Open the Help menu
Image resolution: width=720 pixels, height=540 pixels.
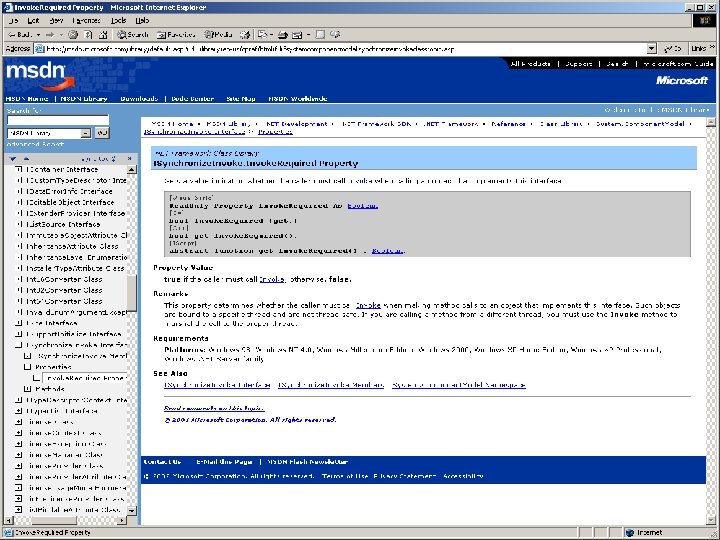[142, 21]
